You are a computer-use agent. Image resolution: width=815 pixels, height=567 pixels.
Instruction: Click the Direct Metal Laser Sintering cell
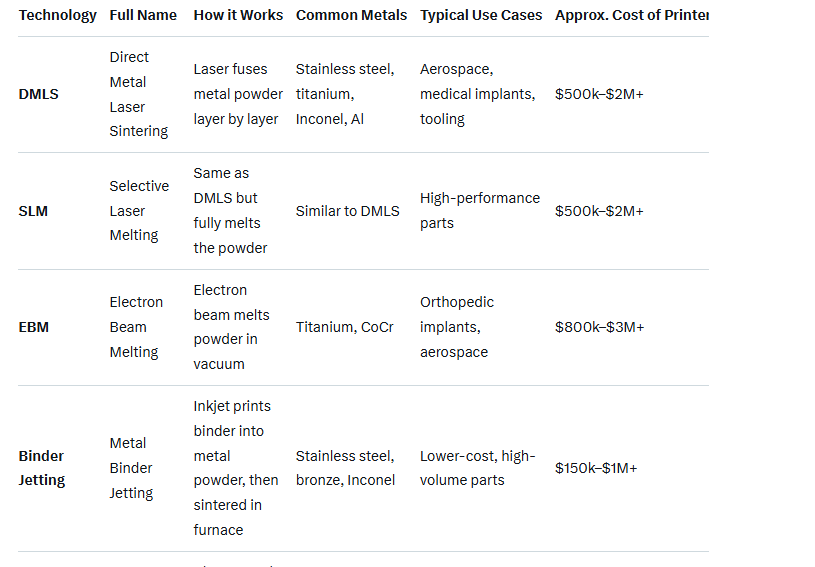(x=139, y=94)
